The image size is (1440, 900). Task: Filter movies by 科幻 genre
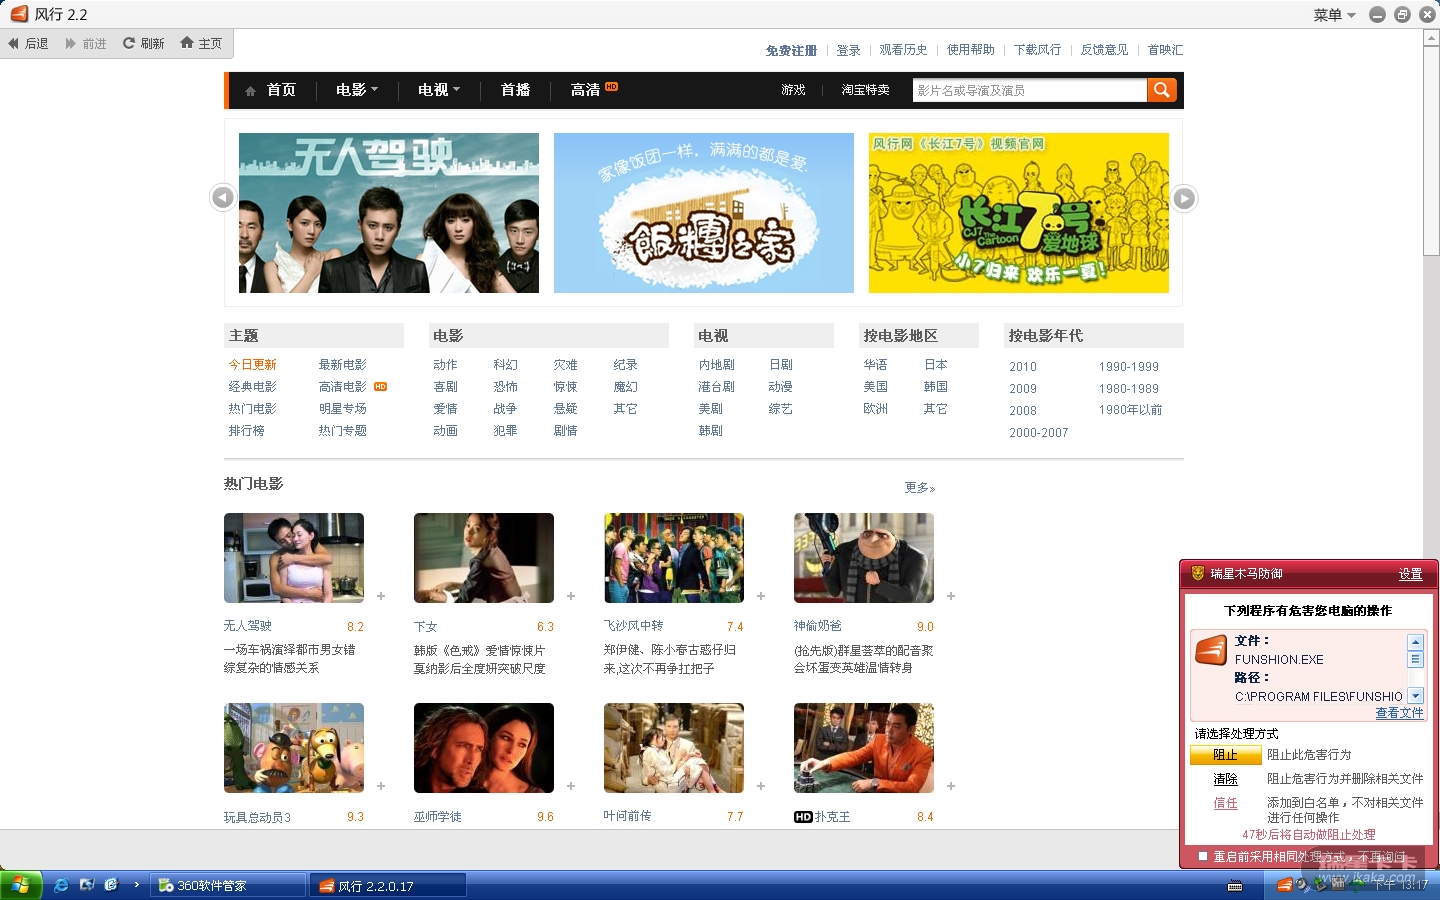pyautogui.click(x=505, y=365)
